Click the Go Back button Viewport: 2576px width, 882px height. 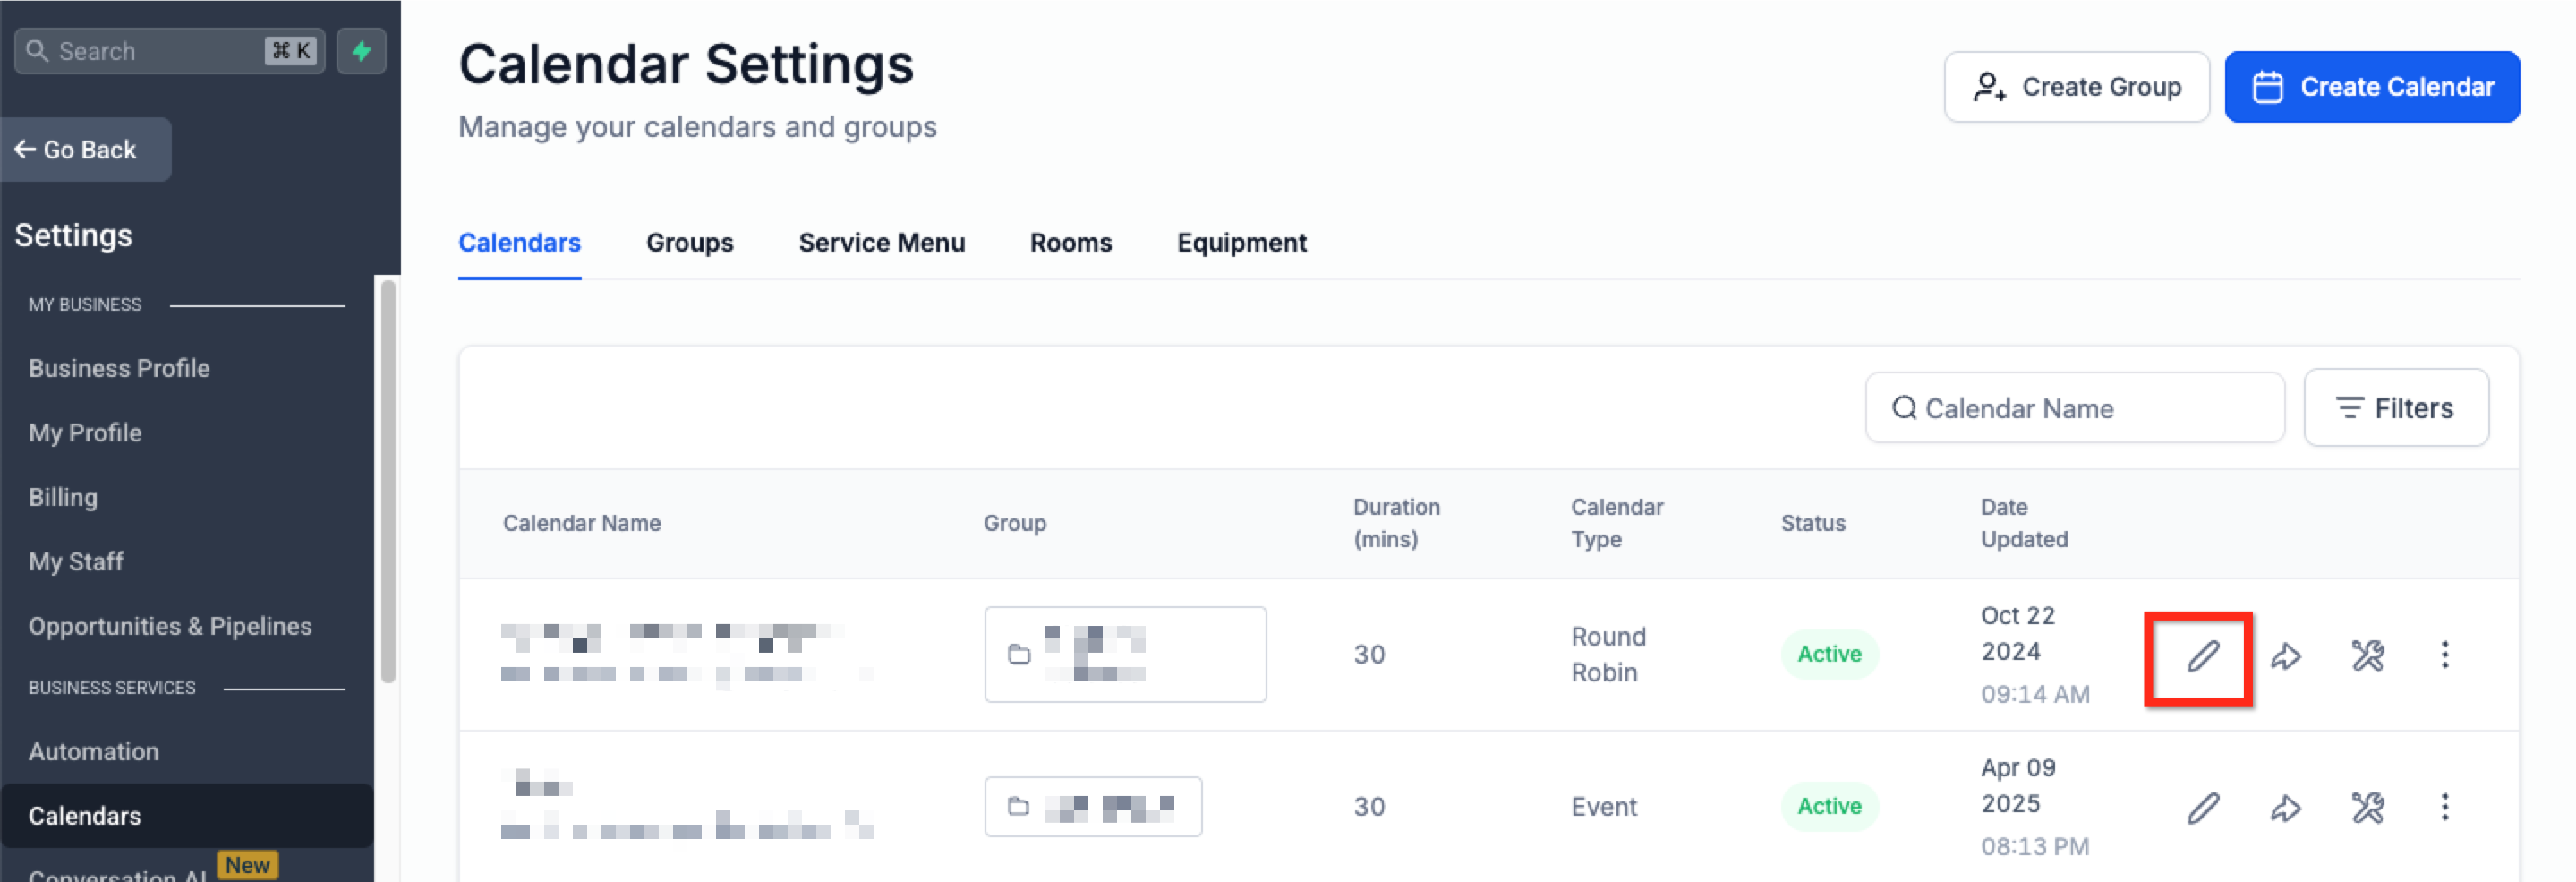(86, 150)
